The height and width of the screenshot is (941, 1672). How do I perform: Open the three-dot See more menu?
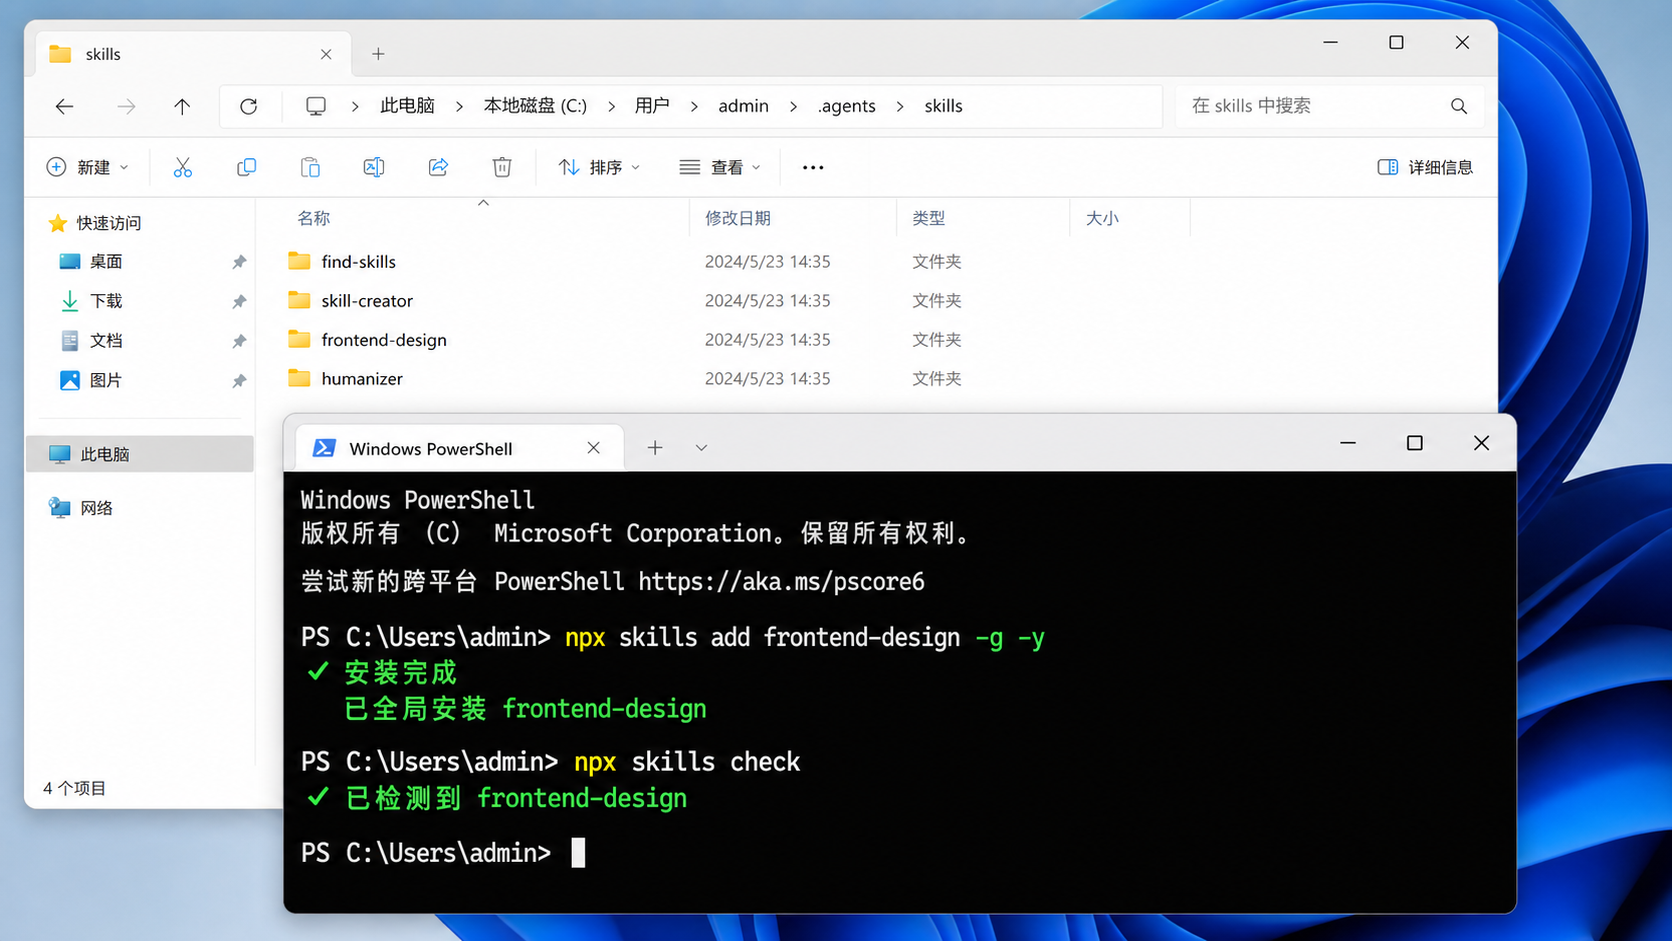(813, 167)
